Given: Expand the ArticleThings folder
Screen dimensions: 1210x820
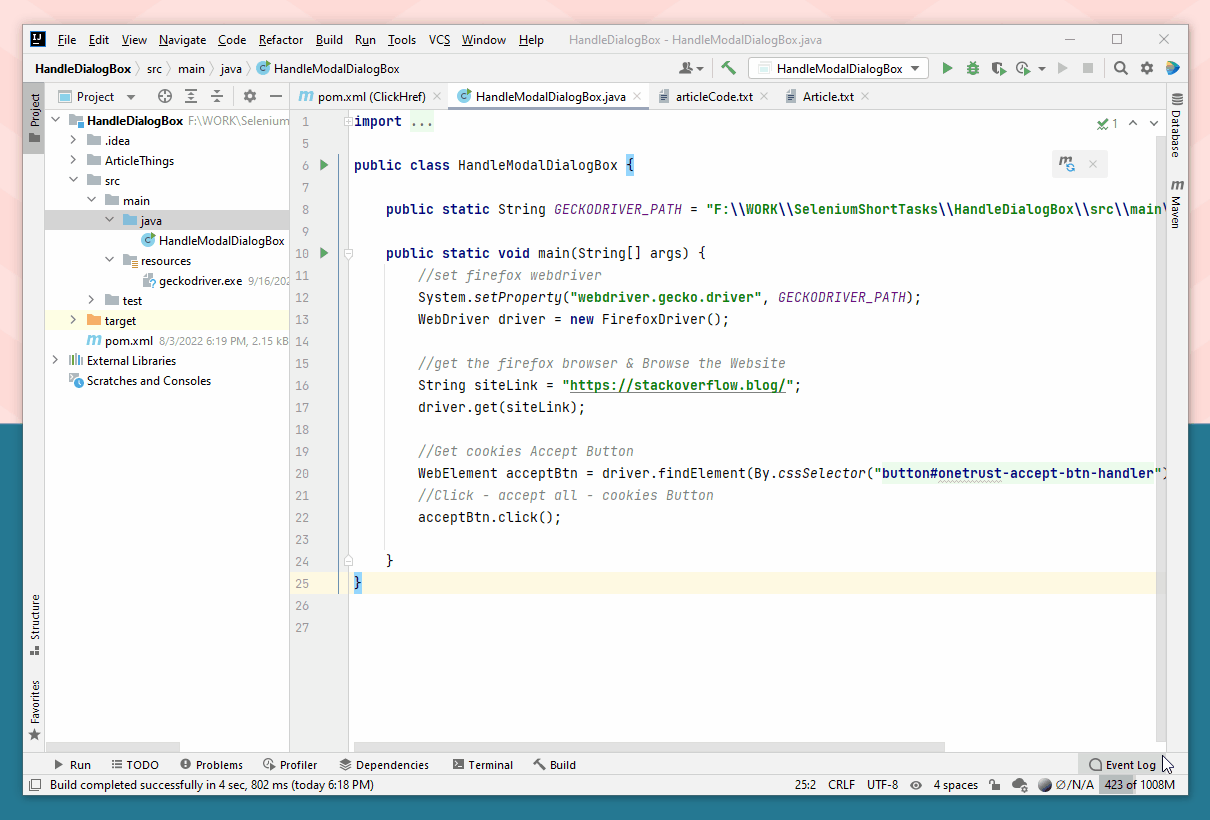Looking at the screenshot, I should point(73,160).
